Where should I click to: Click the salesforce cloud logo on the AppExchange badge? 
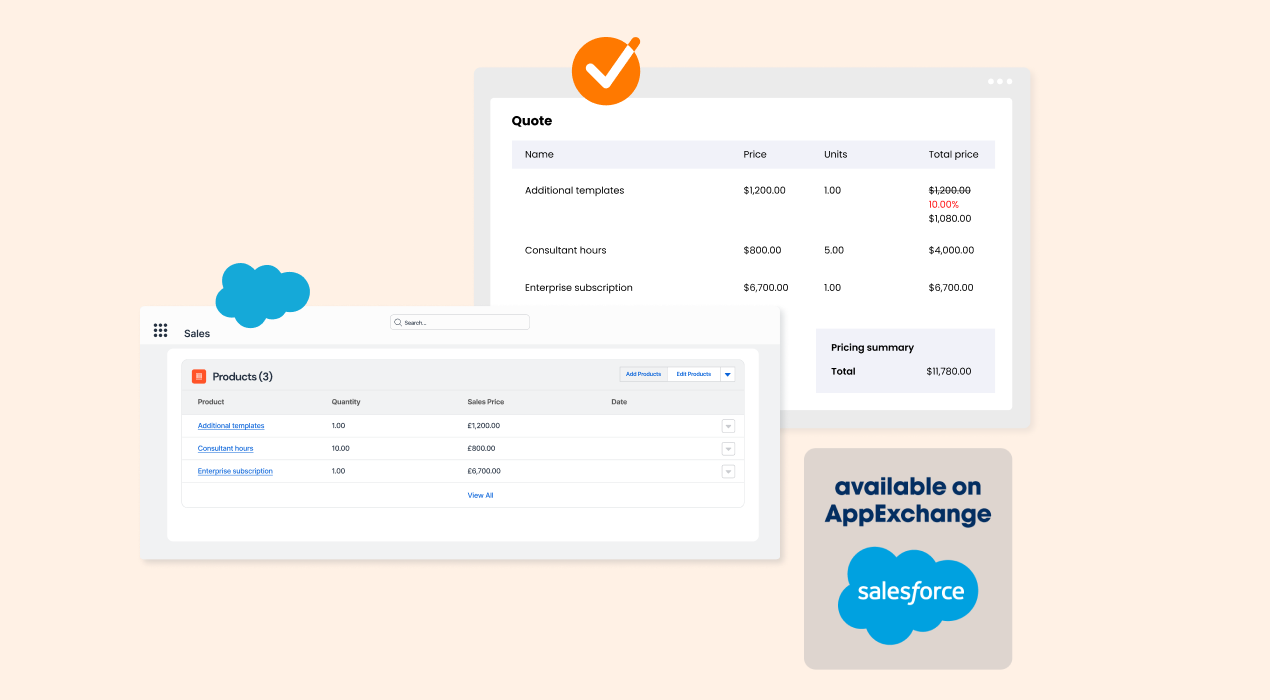point(907,593)
